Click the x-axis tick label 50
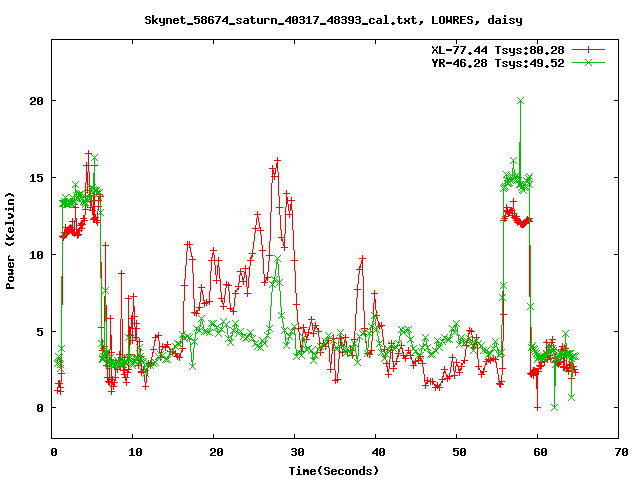The image size is (640, 480). pos(459,452)
